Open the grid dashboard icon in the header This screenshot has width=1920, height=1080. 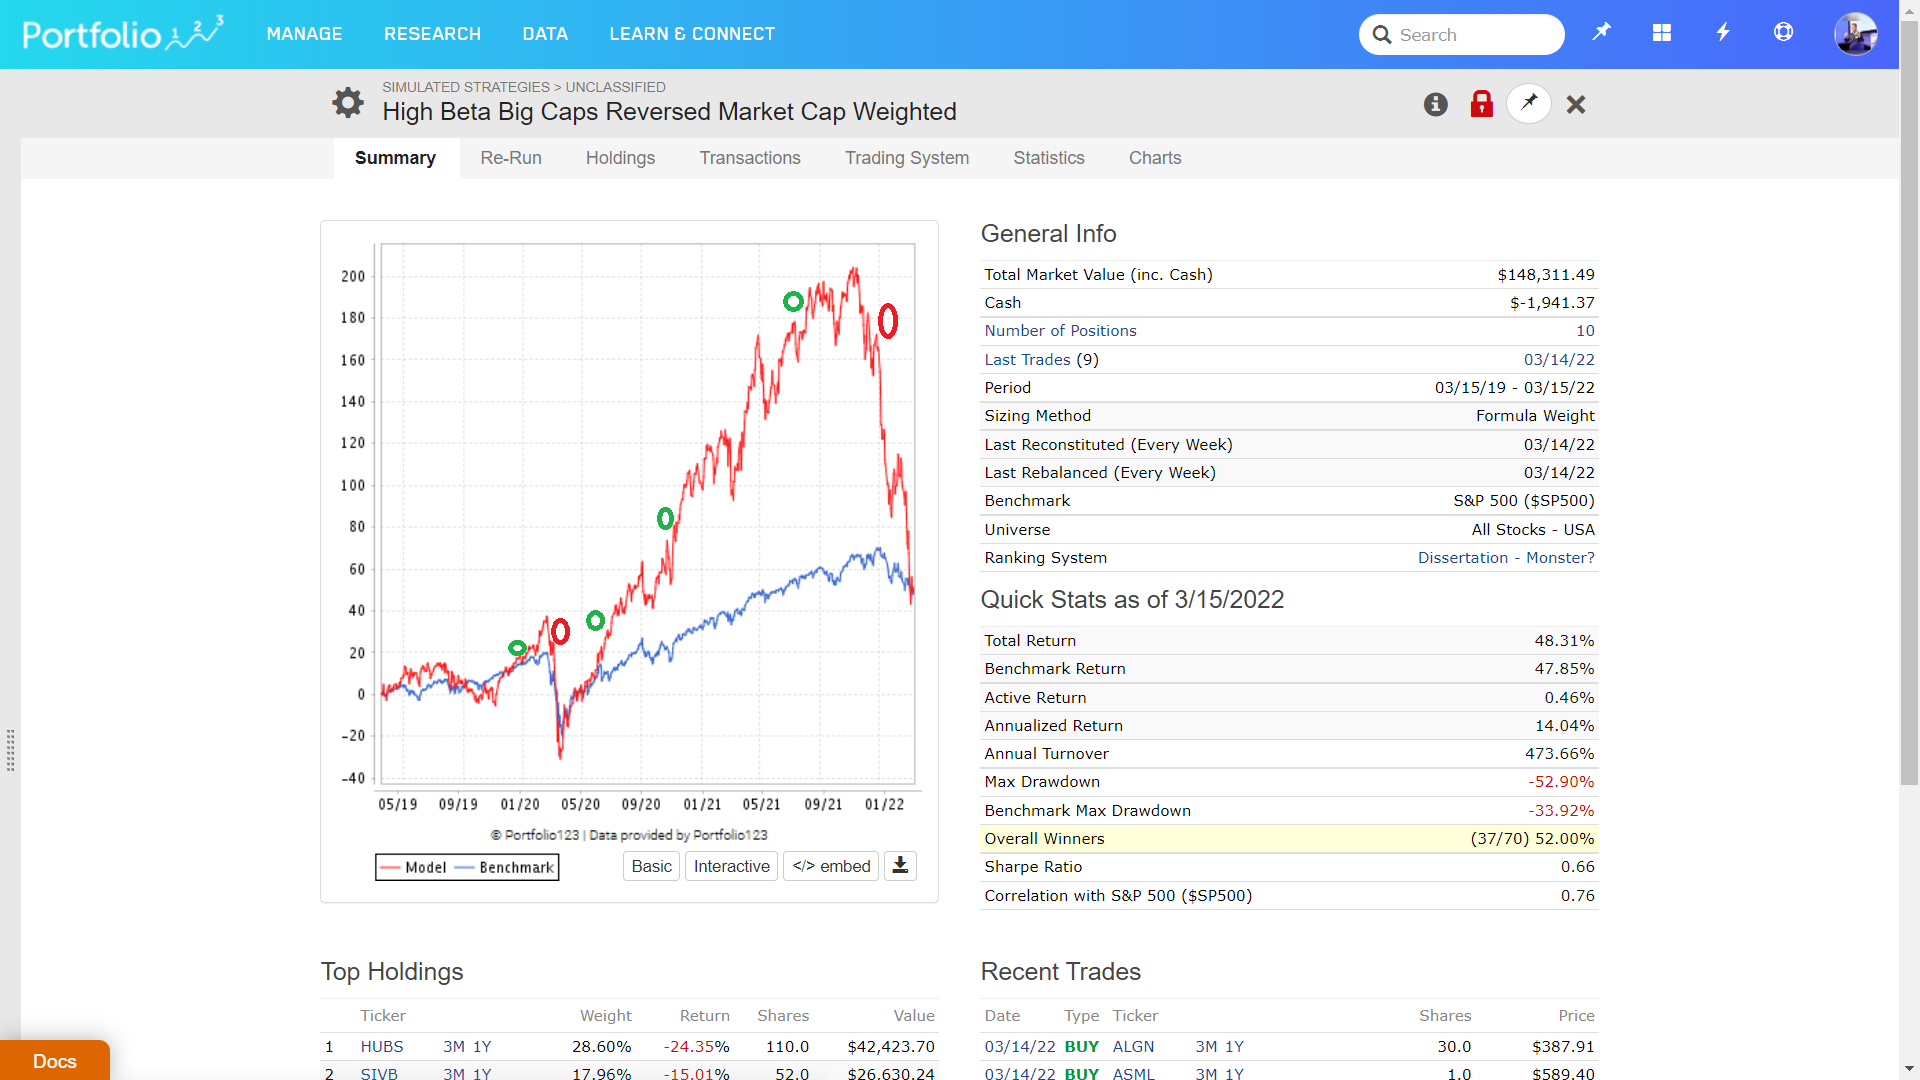pos(1662,33)
